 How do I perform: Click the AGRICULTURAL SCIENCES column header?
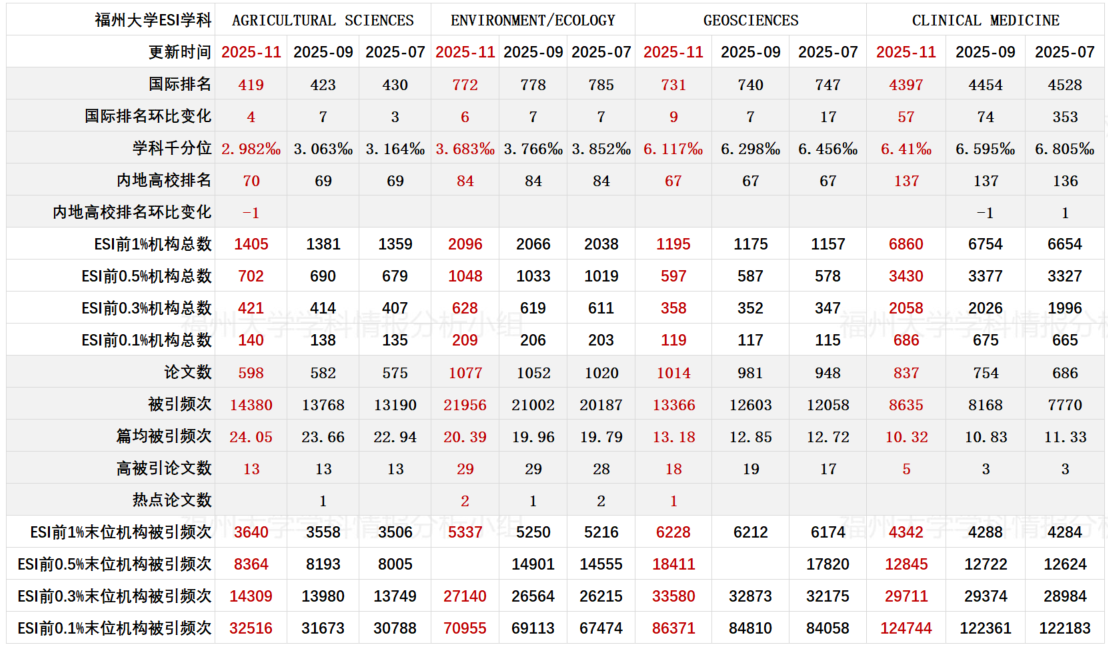coord(322,20)
